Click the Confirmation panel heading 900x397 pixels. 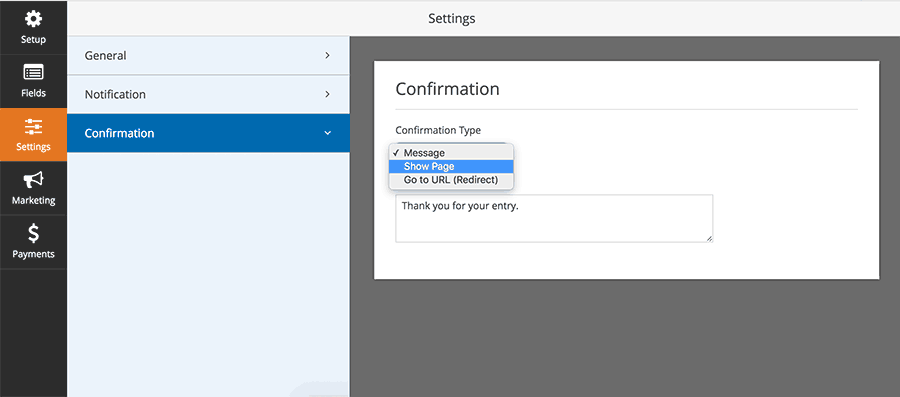(x=447, y=89)
